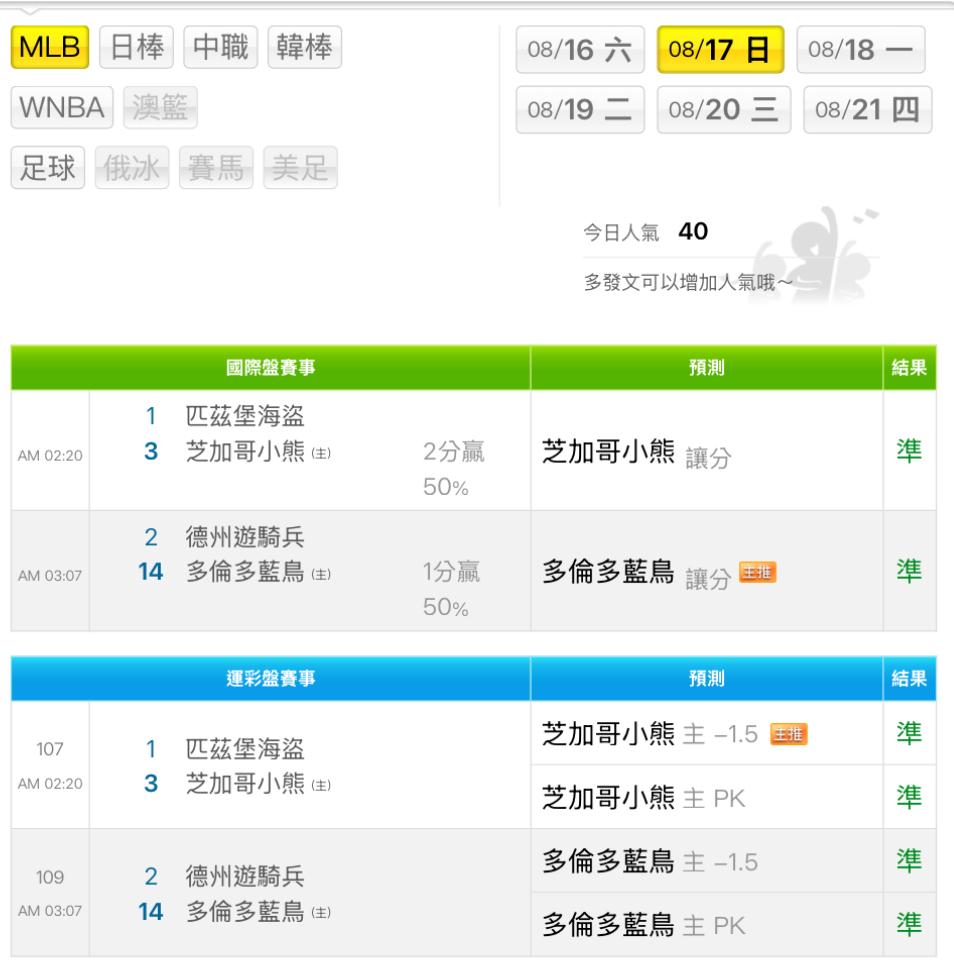Image resolution: width=954 pixels, height=976 pixels.
Task: Open the 芝加哥小熊 主 PK prediction
Action: 643,798
